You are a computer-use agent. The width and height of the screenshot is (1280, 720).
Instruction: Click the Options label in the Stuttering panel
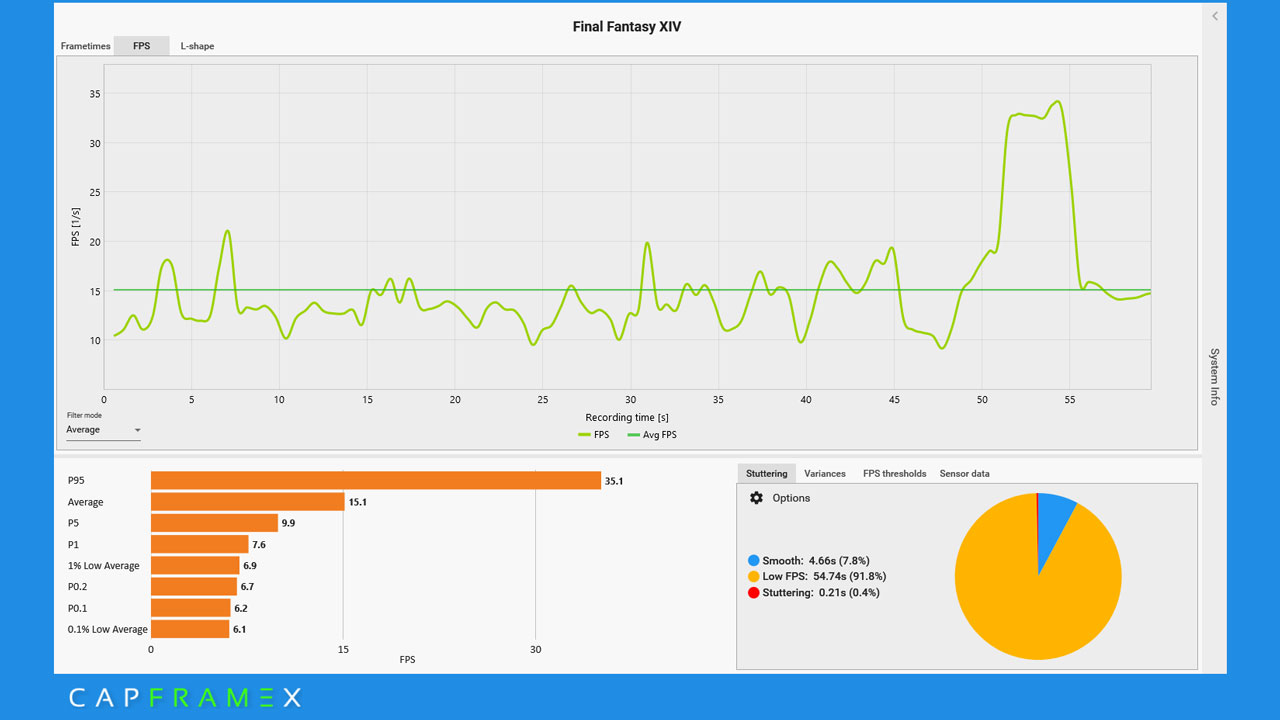791,498
